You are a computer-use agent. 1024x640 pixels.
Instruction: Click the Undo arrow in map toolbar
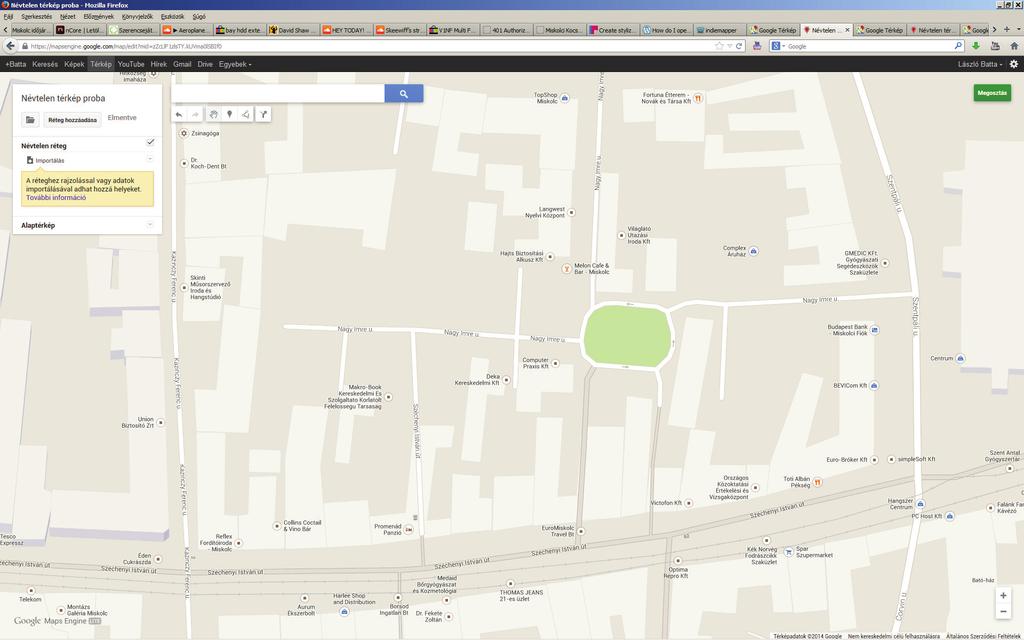[x=179, y=115]
